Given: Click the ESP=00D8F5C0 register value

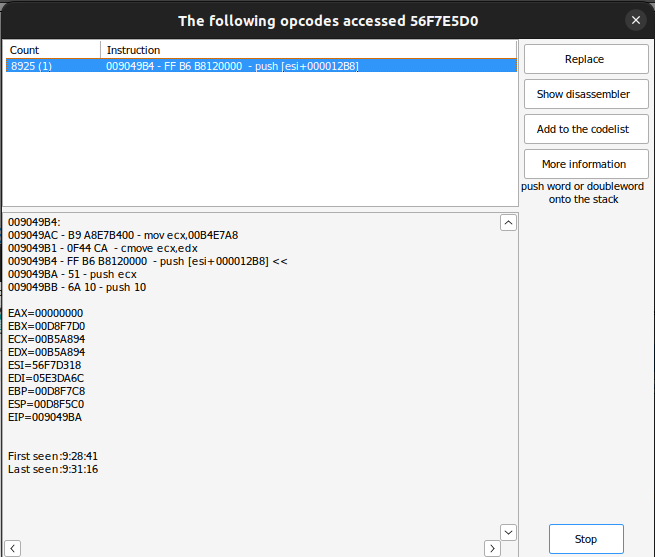Looking at the screenshot, I should point(46,404).
